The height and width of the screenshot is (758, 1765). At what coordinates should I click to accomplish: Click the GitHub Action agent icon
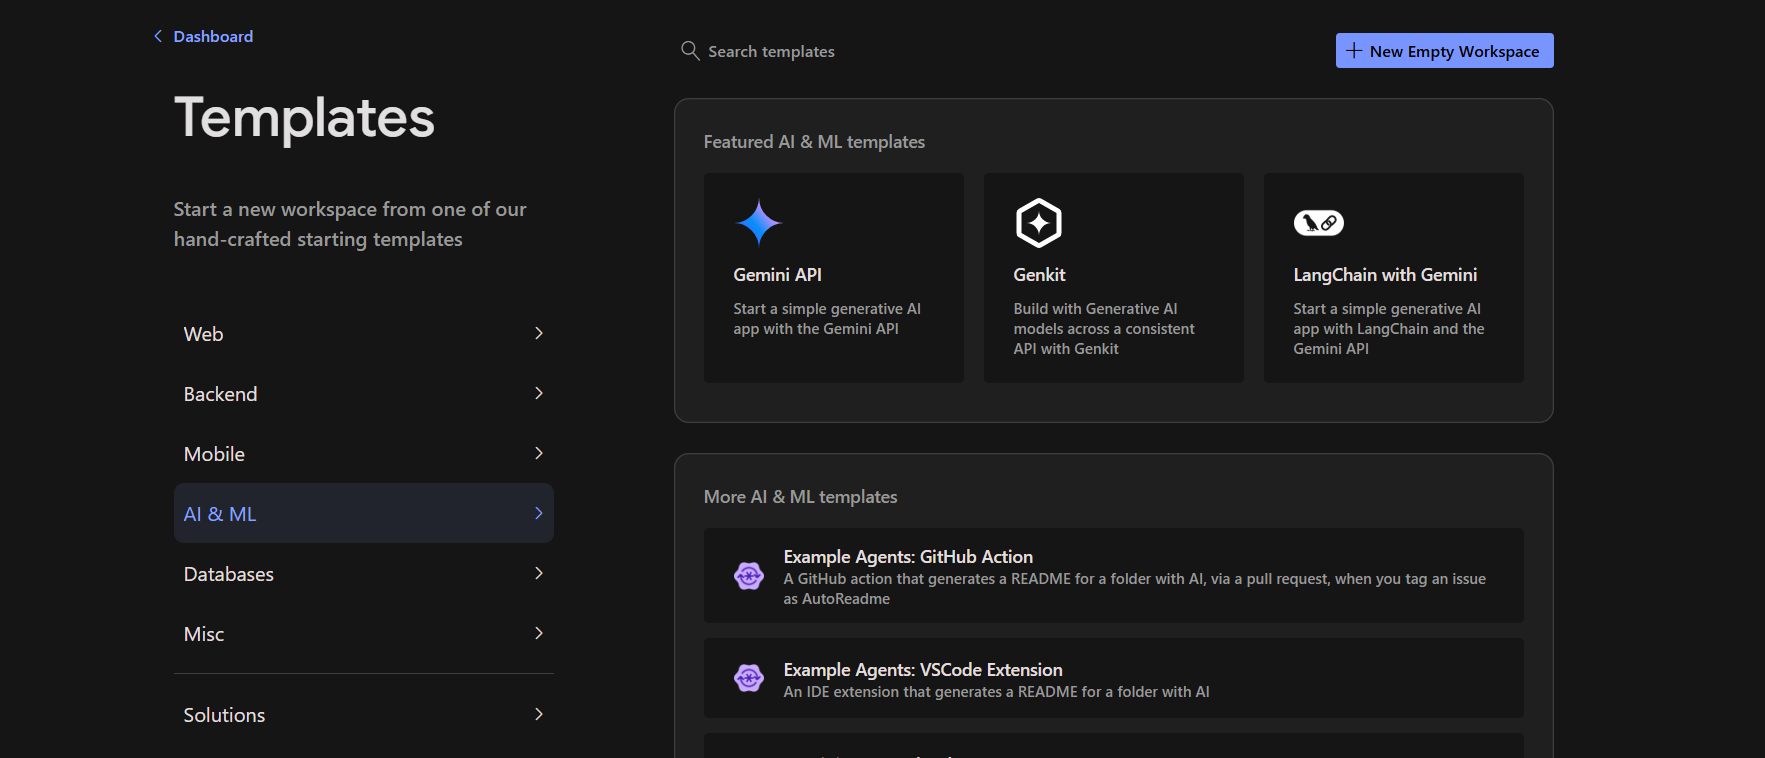pyautogui.click(x=749, y=576)
